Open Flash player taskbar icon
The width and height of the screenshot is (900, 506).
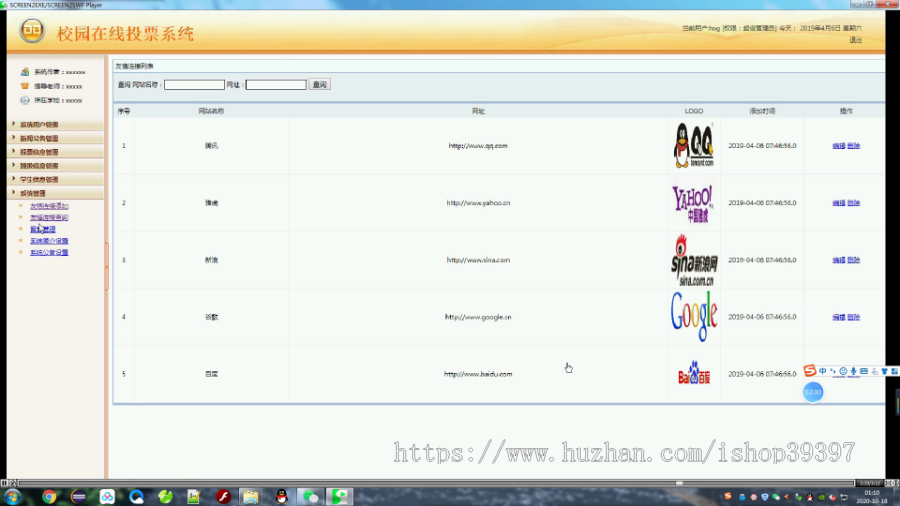click(x=223, y=497)
